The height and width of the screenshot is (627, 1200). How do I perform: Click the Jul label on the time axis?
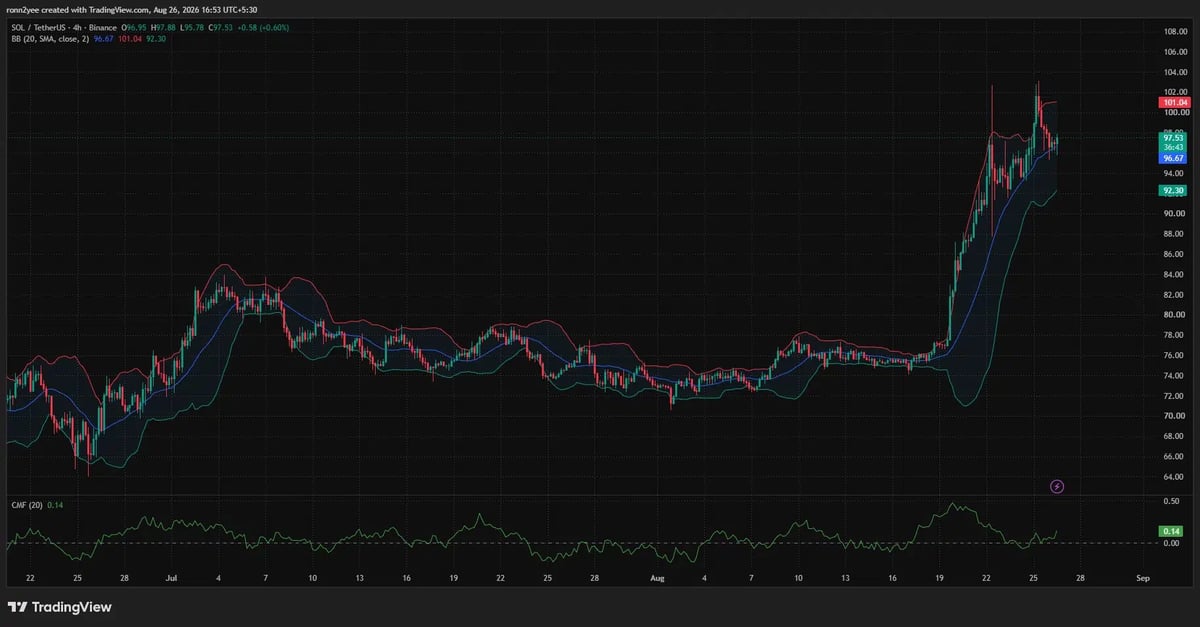click(x=171, y=578)
